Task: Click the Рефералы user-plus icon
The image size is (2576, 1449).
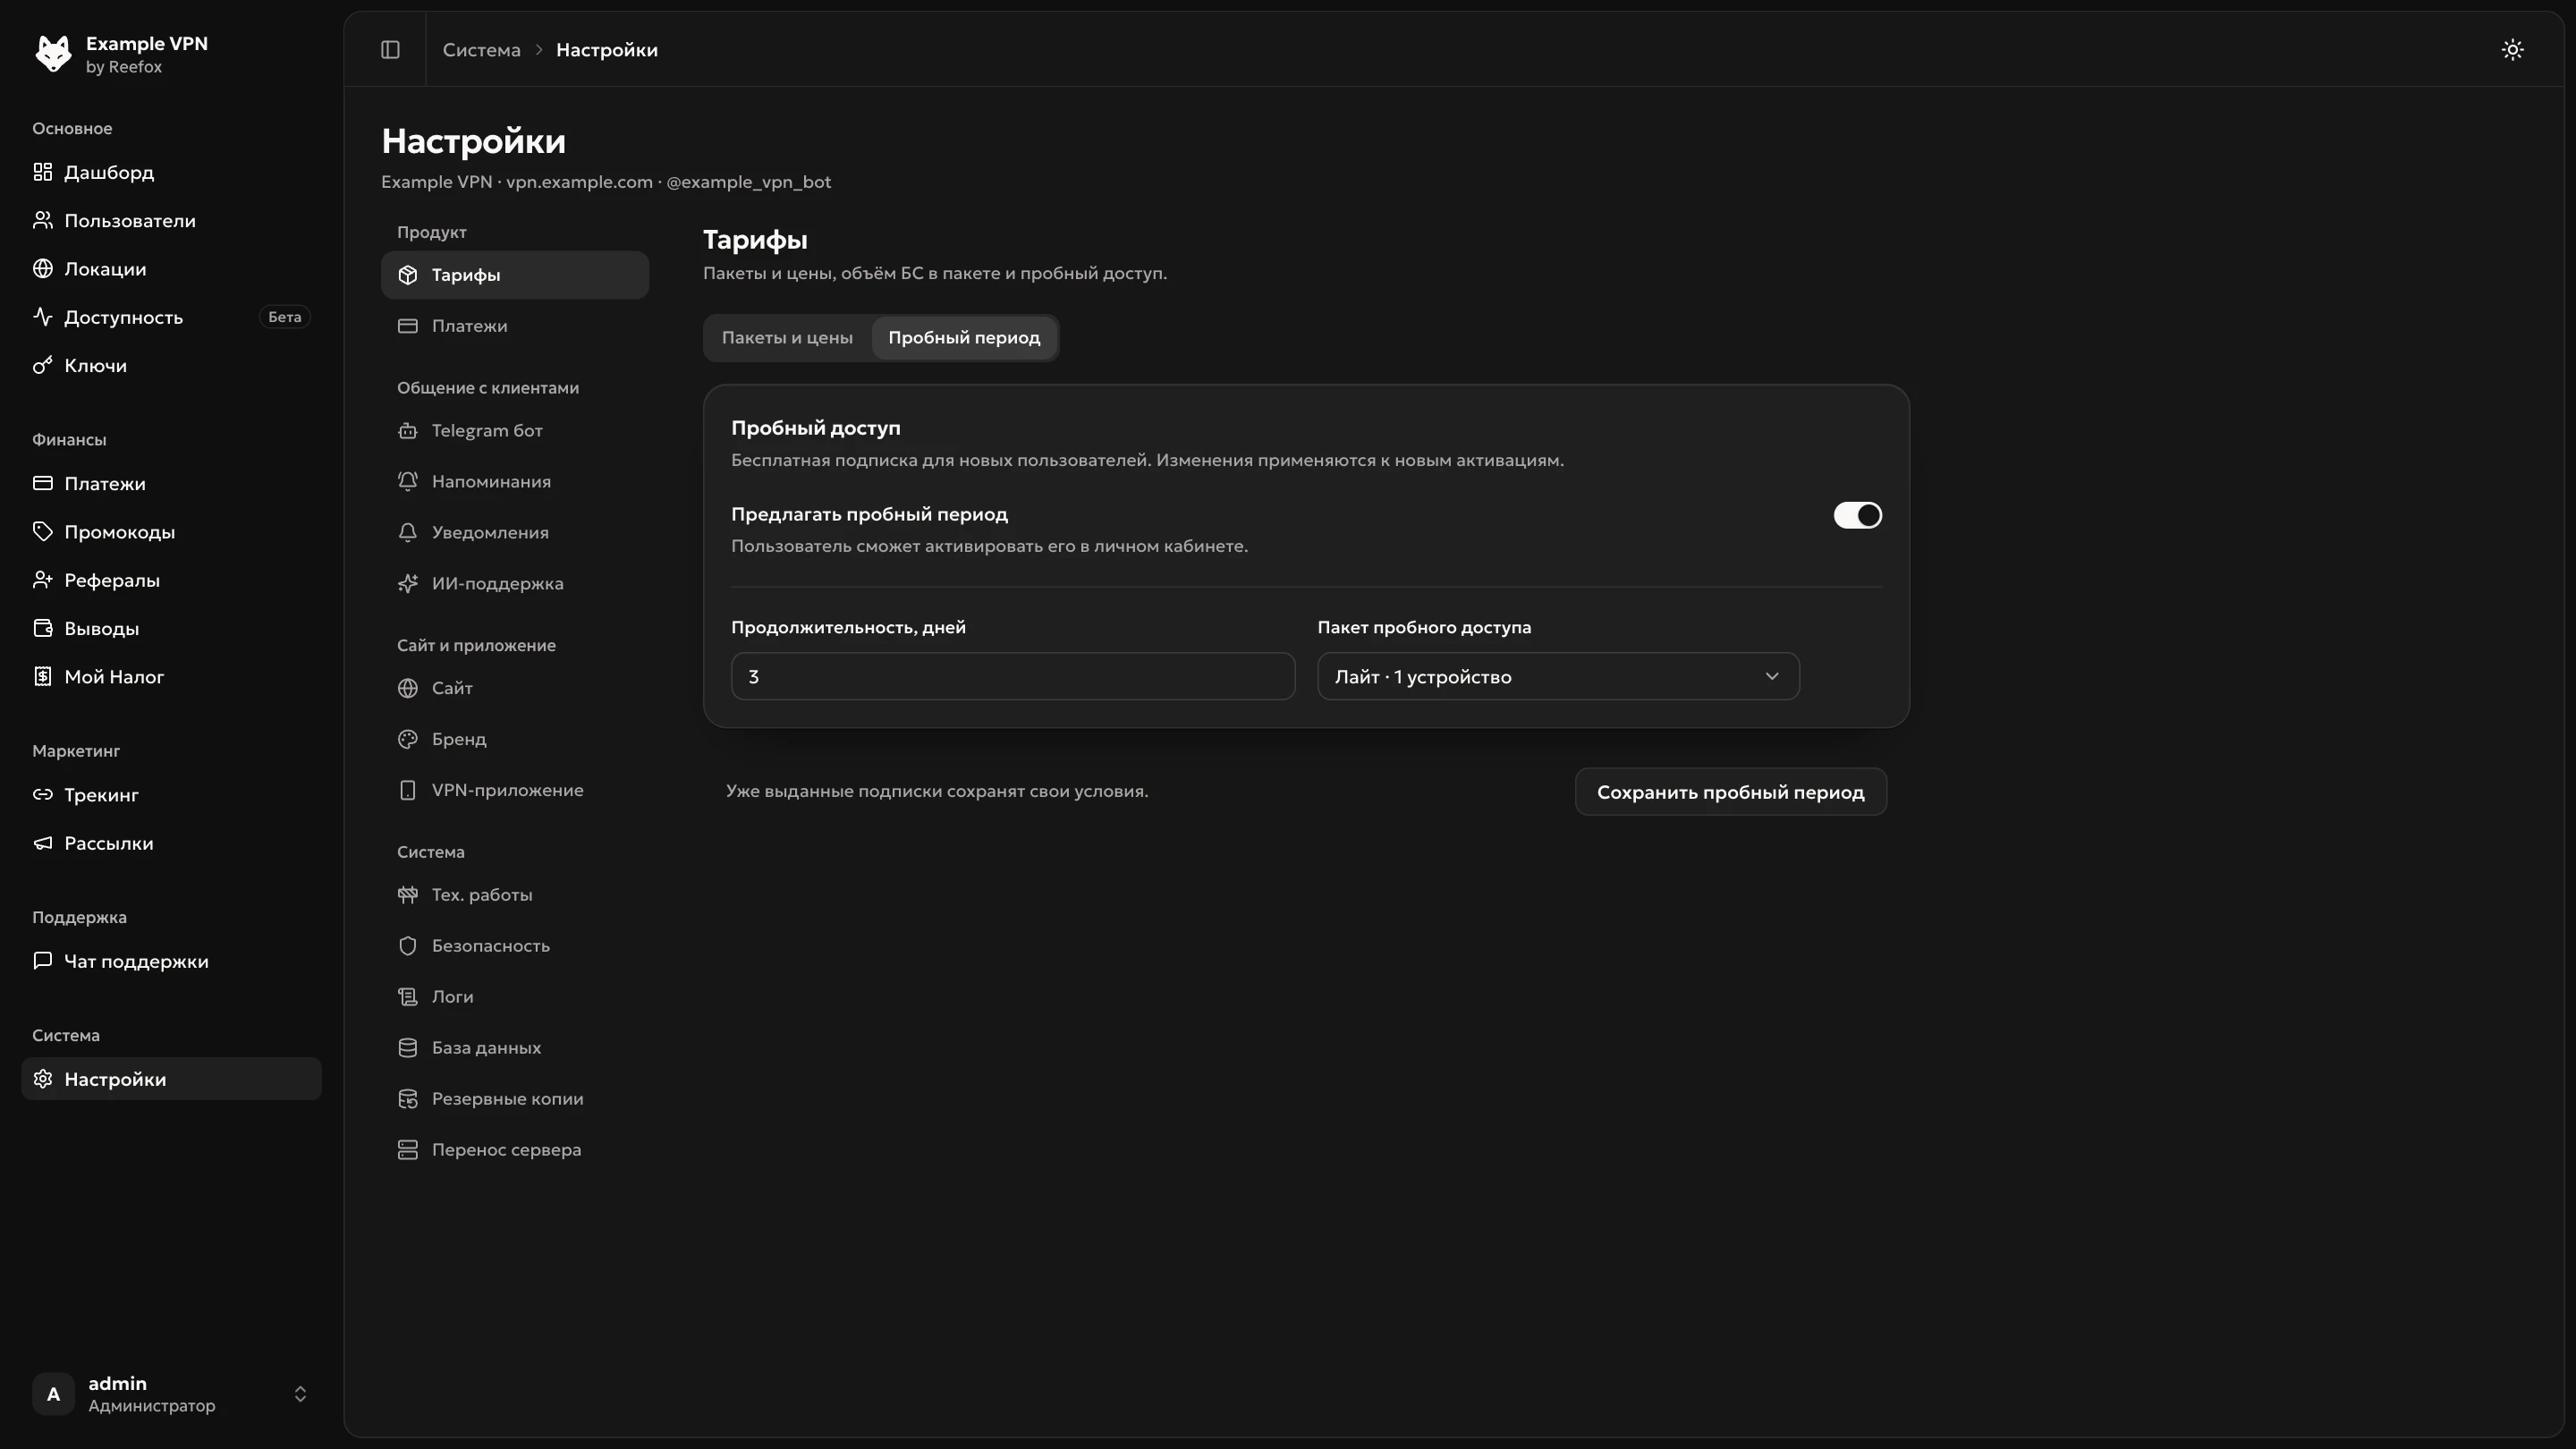Action: (x=42, y=580)
